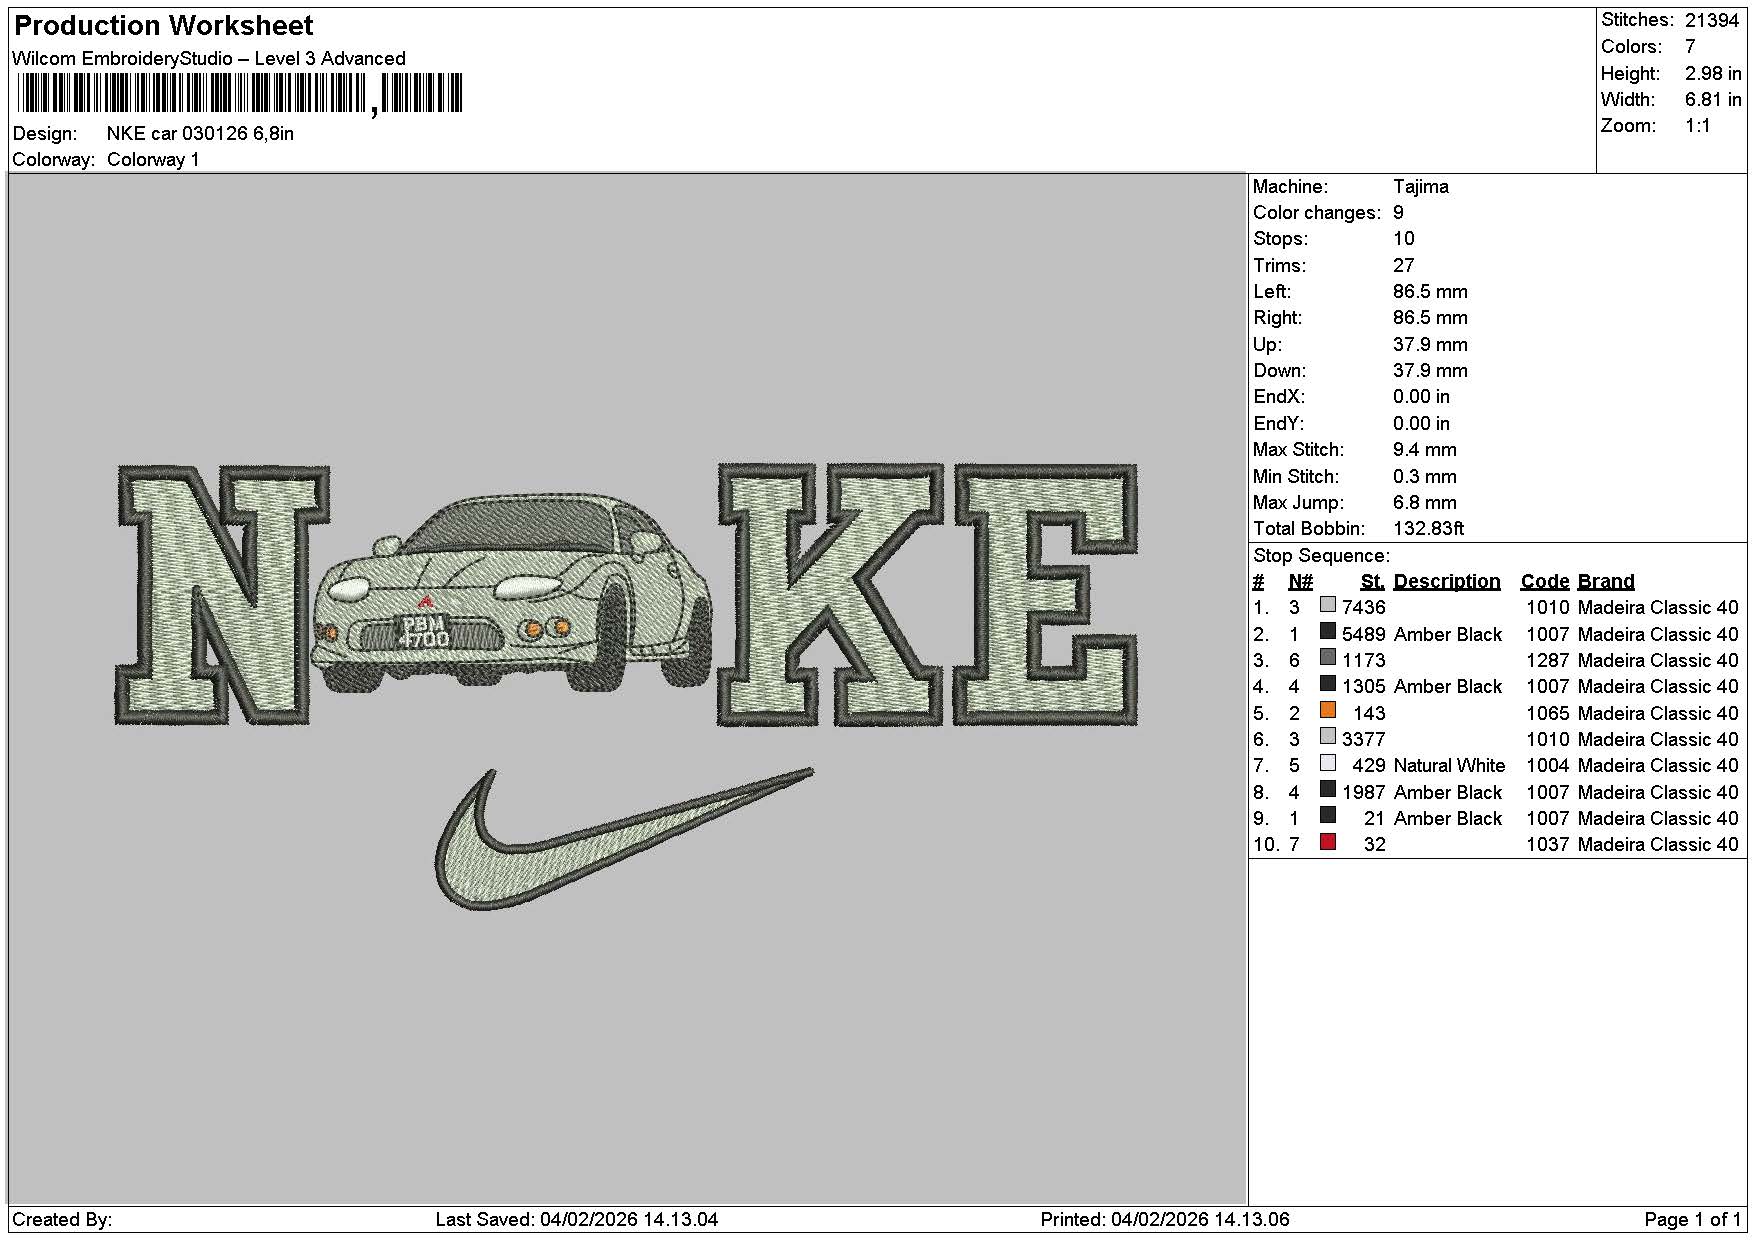Click the black swatch in stop row 4
Image resolution: width=1755 pixels, height=1240 pixels.
(x=1328, y=683)
